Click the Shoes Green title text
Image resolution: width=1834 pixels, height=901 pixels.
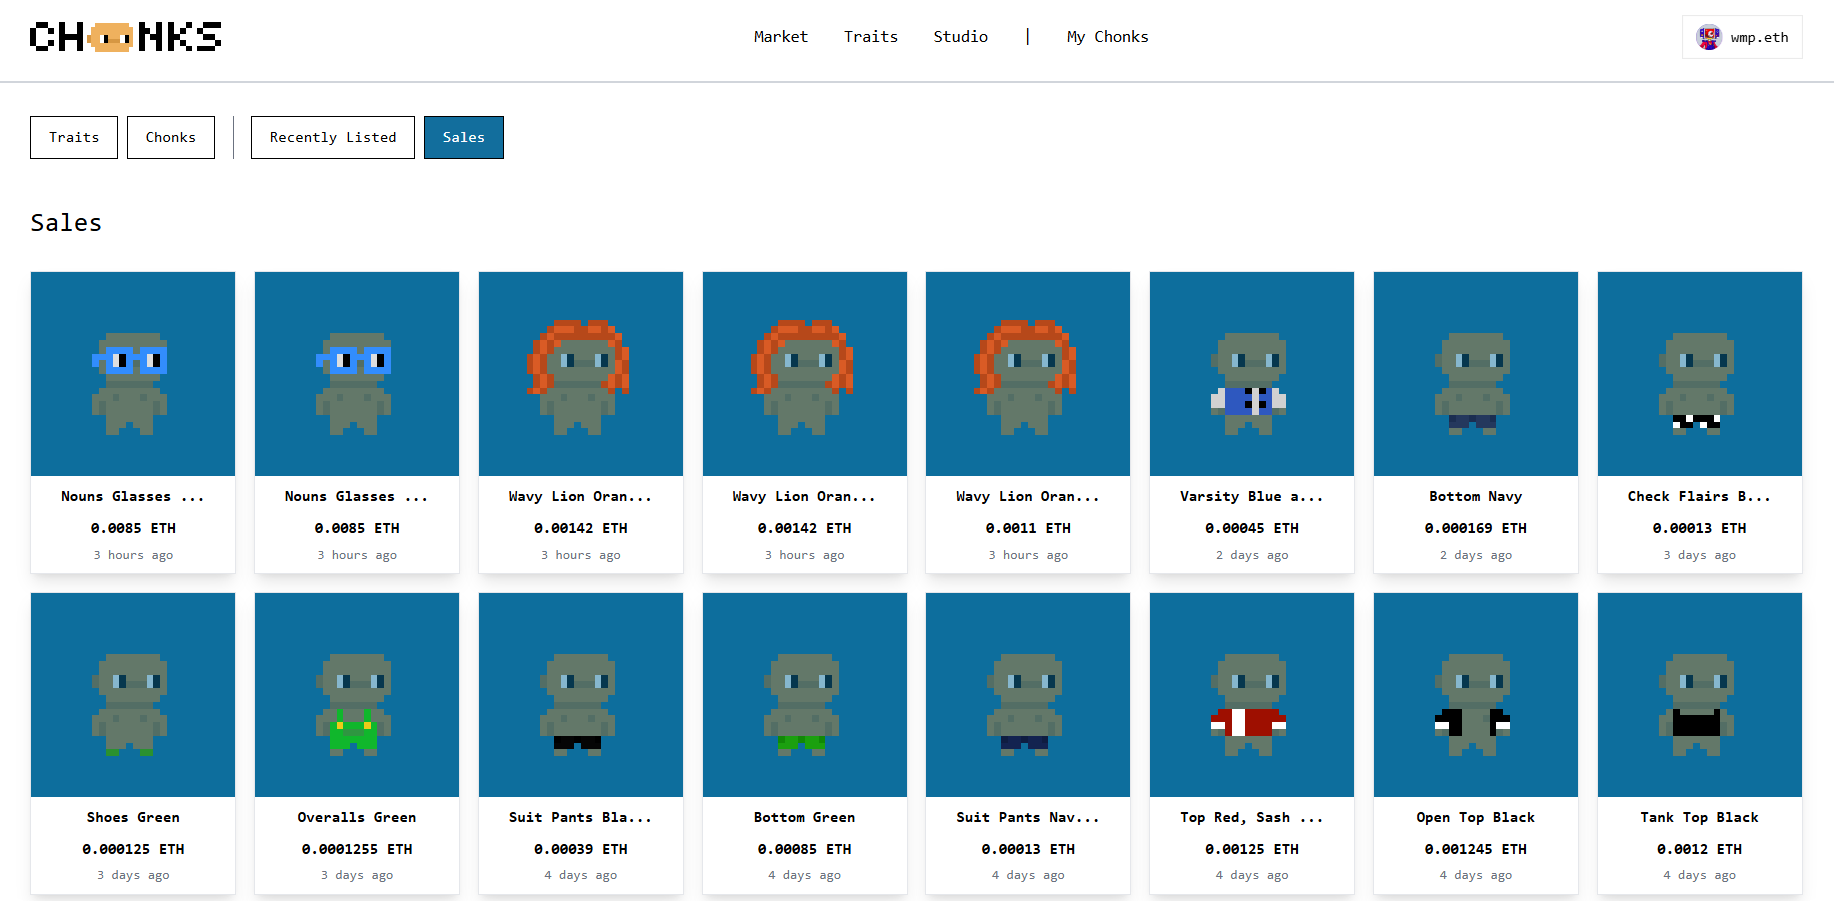[x=133, y=818]
